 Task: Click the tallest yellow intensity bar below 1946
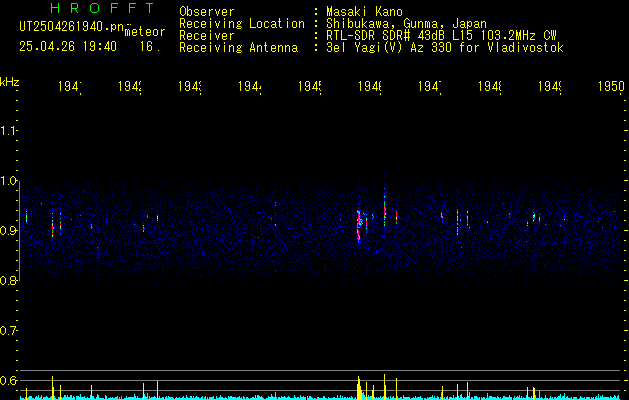pos(384,387)
